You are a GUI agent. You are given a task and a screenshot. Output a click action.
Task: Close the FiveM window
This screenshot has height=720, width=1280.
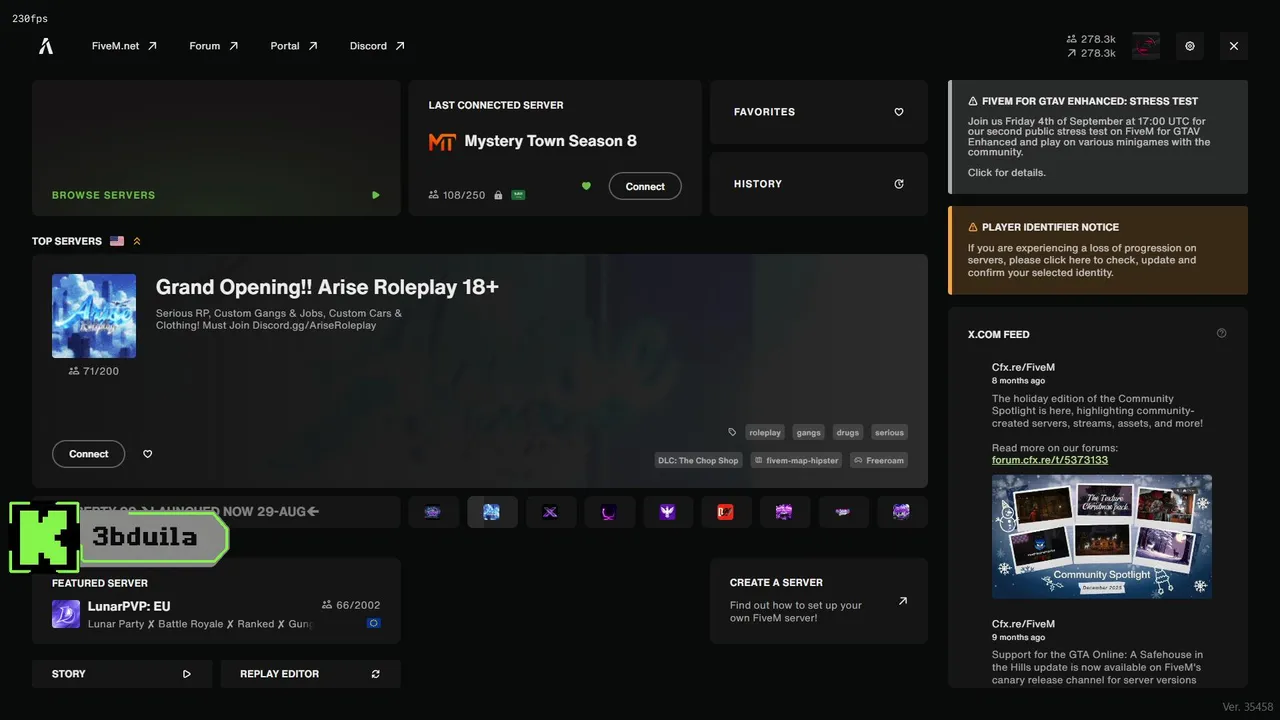1234,46
